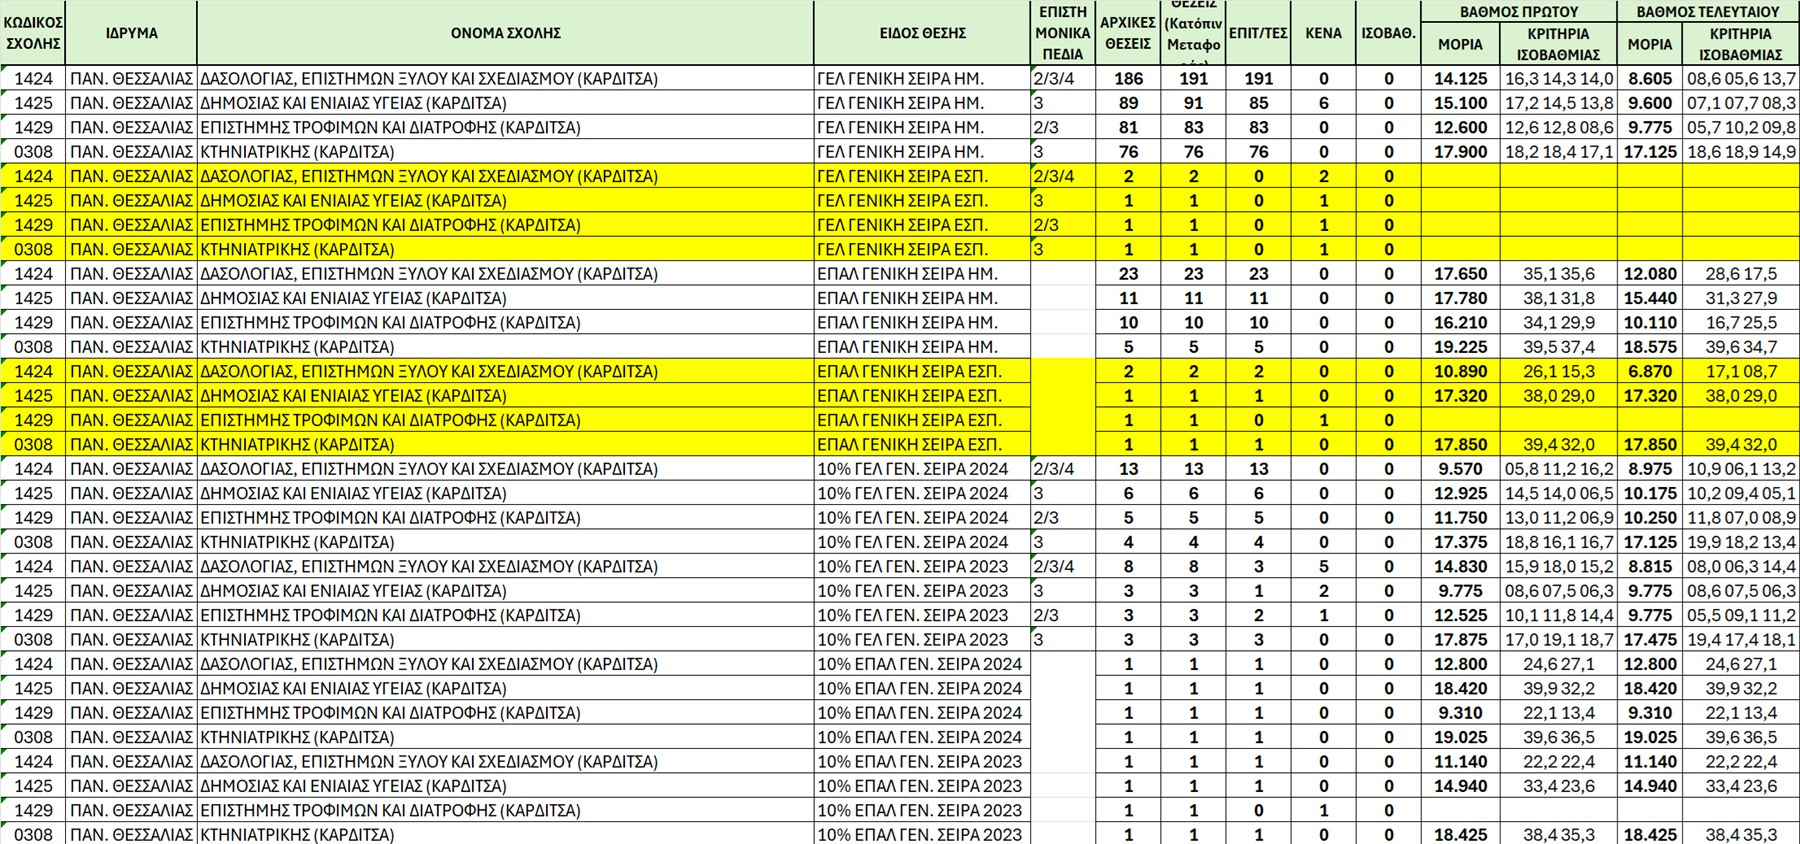Select the cell reading 17,2 14,5 13,8
Image resolution: width=1800 pixels, height=844 pixels.
coord(1558,103)
